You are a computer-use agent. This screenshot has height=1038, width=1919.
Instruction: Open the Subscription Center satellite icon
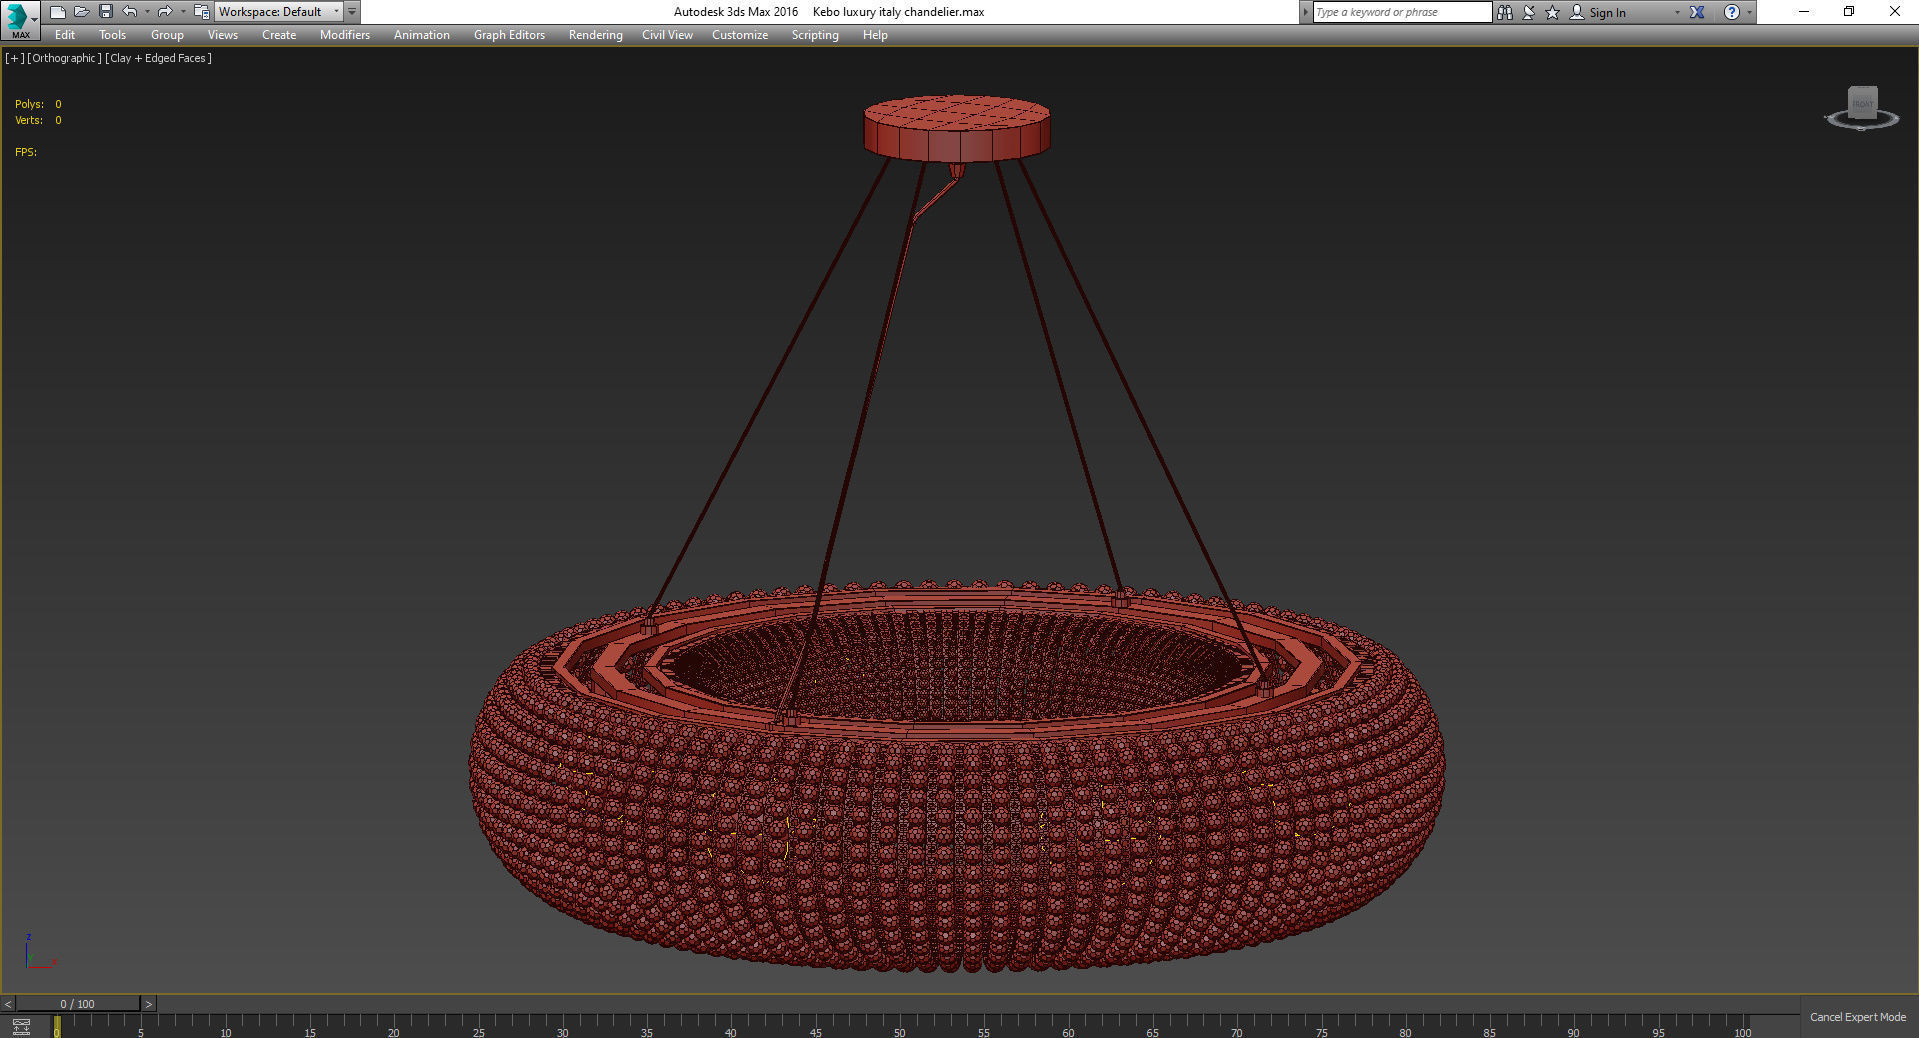click(1529, 12)
